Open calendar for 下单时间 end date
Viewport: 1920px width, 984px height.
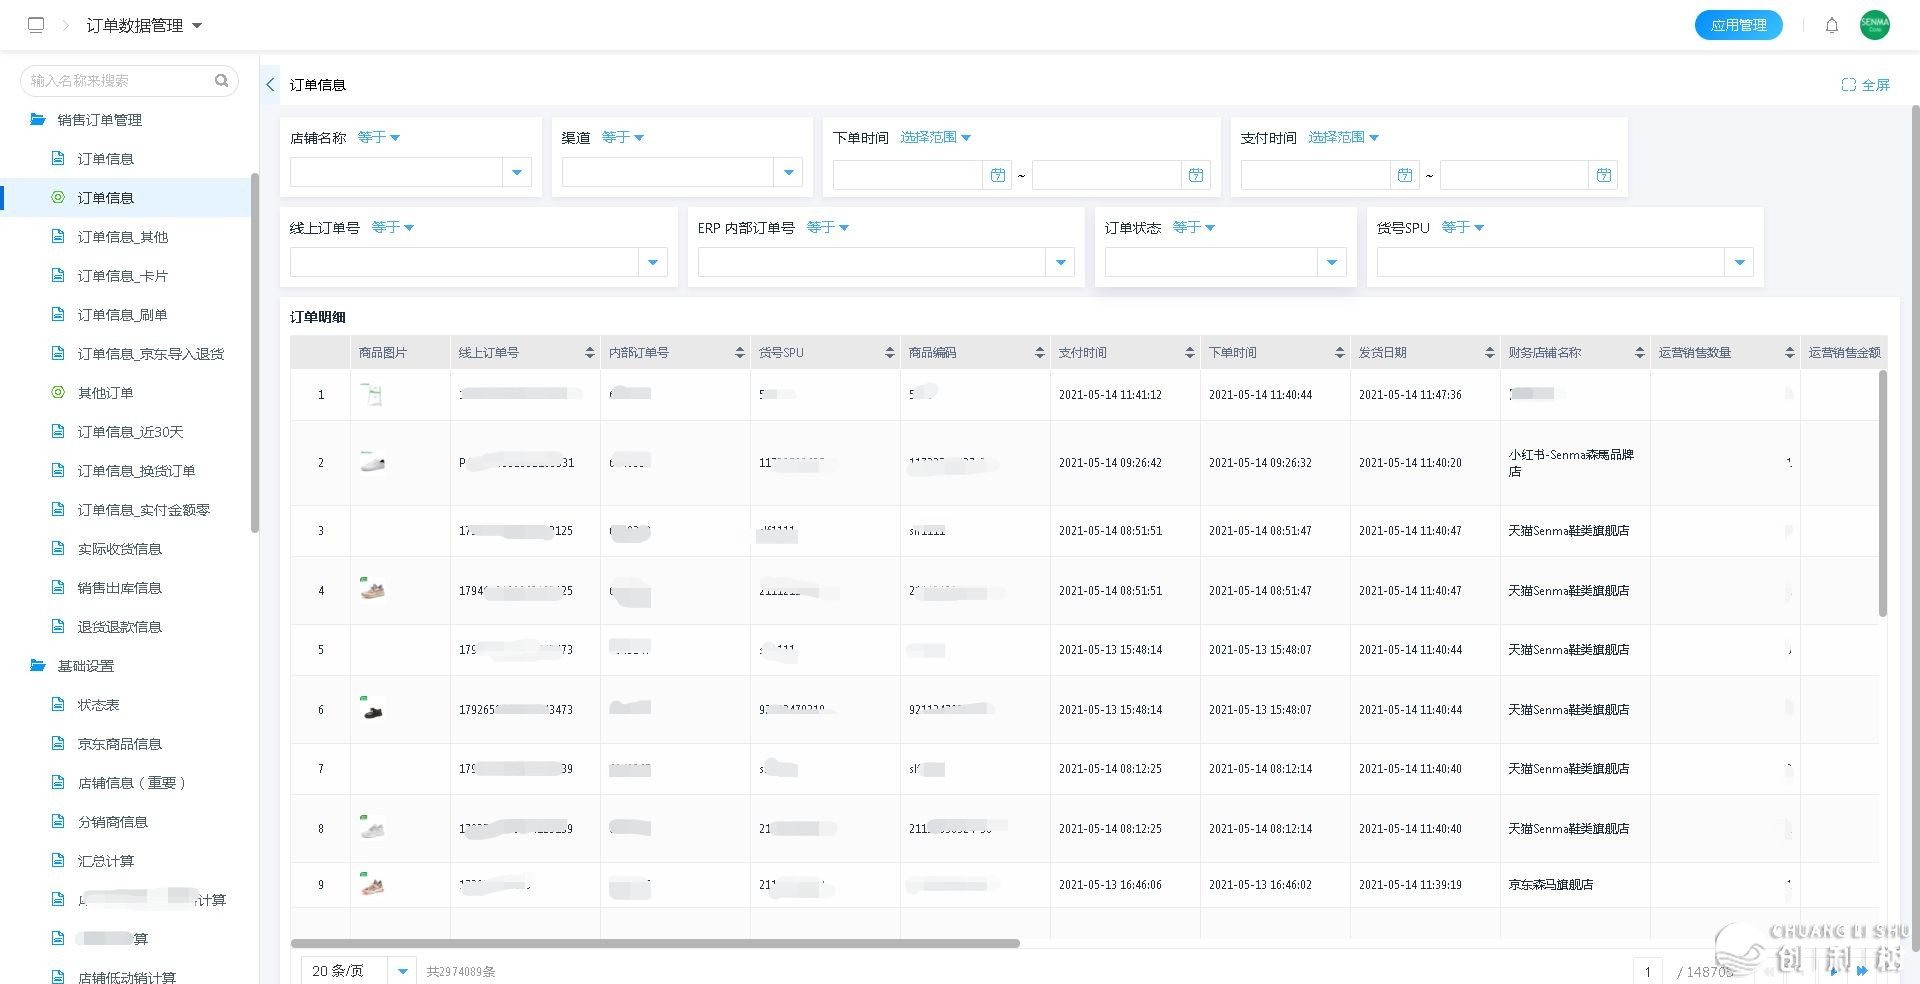(x=1196, y=175)
